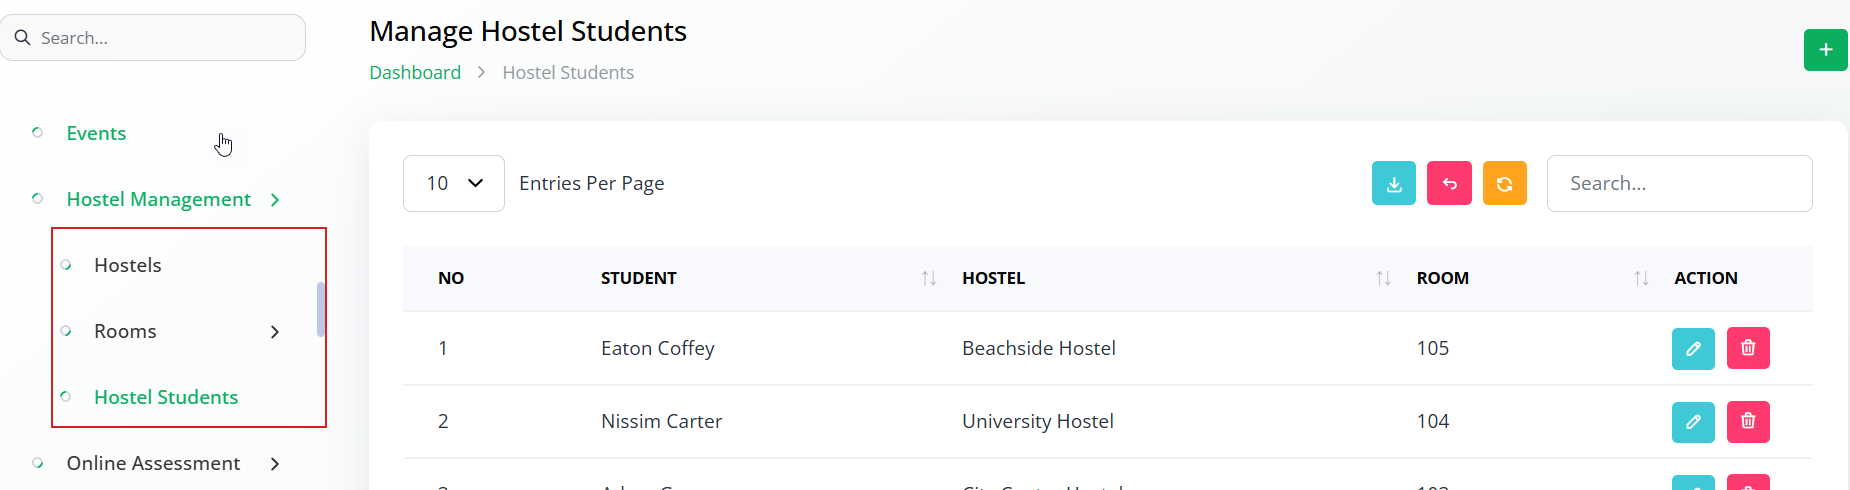Expand the Rooms submenu chevron
Image resolution: width=1850 pixels, height=490 pixels.
(x=275, y=332)
